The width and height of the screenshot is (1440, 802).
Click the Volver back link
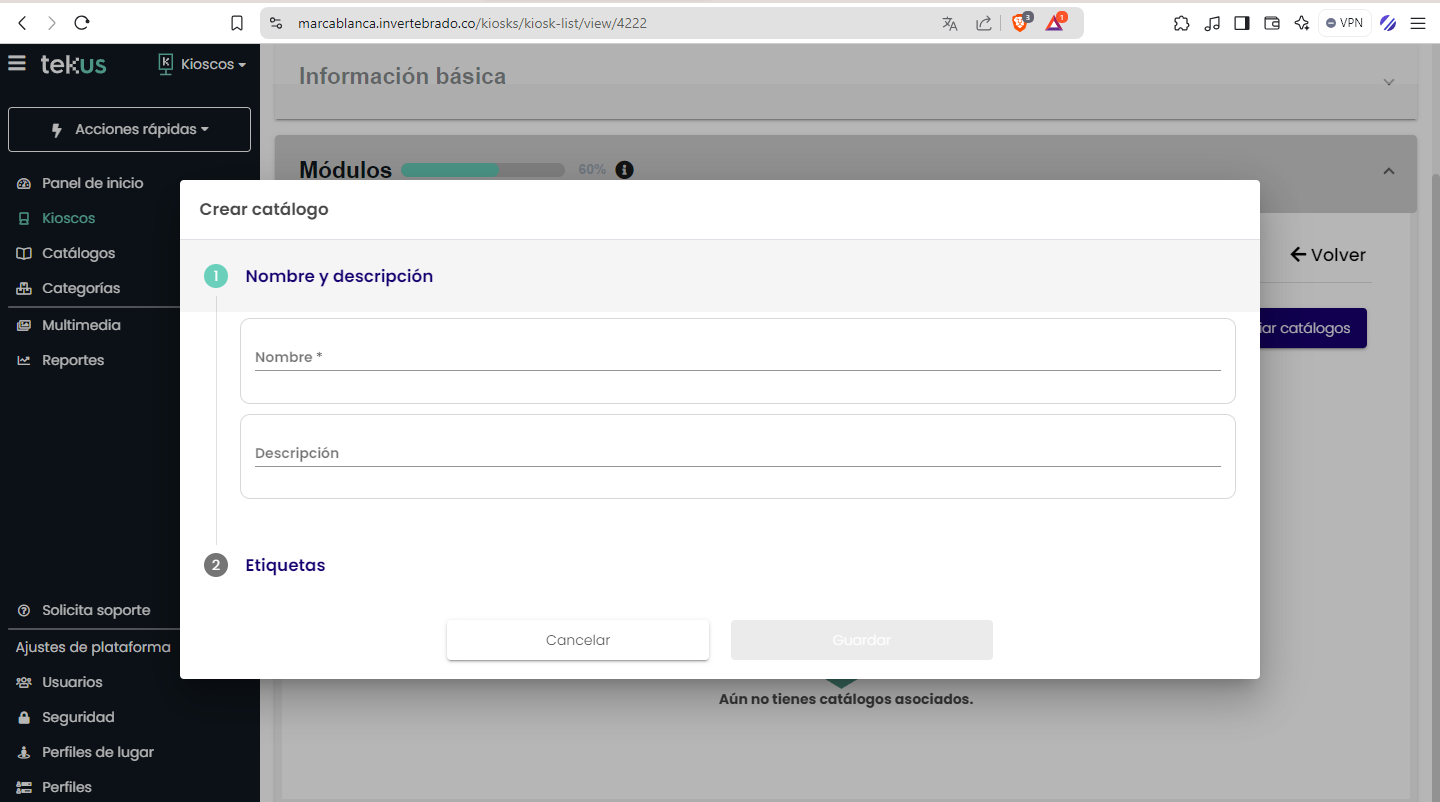(1328, 255)
